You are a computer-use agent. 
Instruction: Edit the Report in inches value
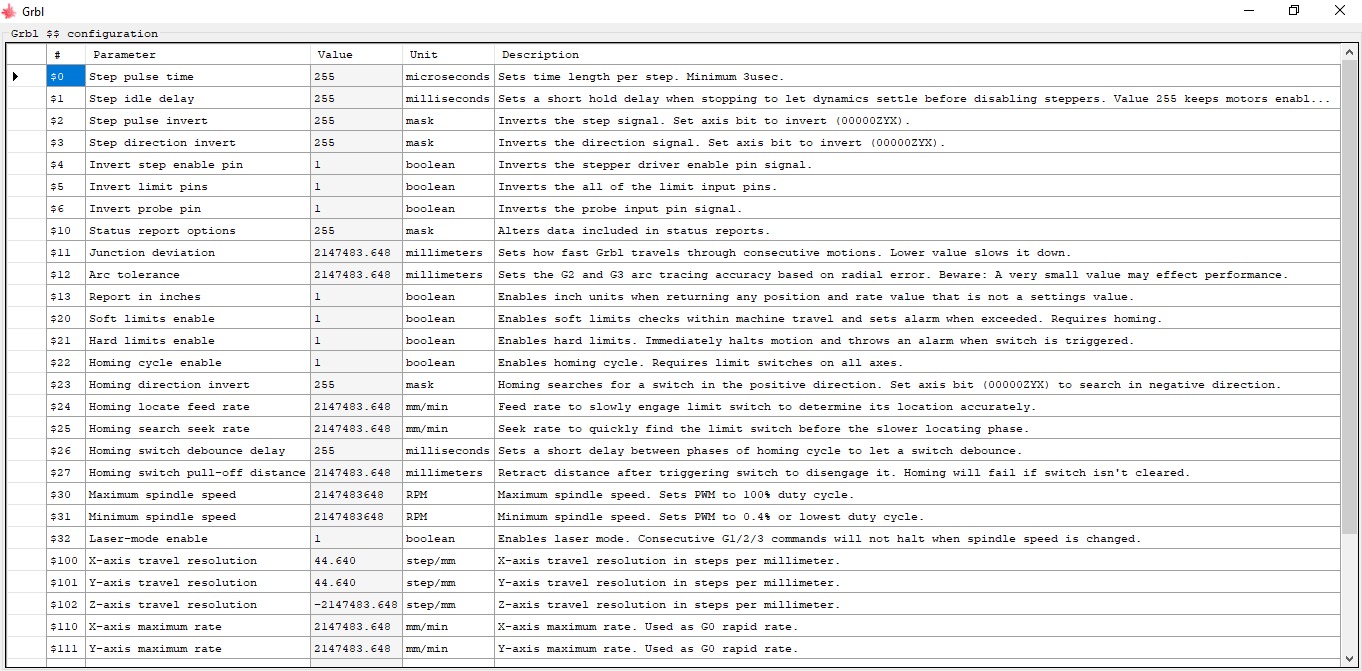(x=356, y=297)
